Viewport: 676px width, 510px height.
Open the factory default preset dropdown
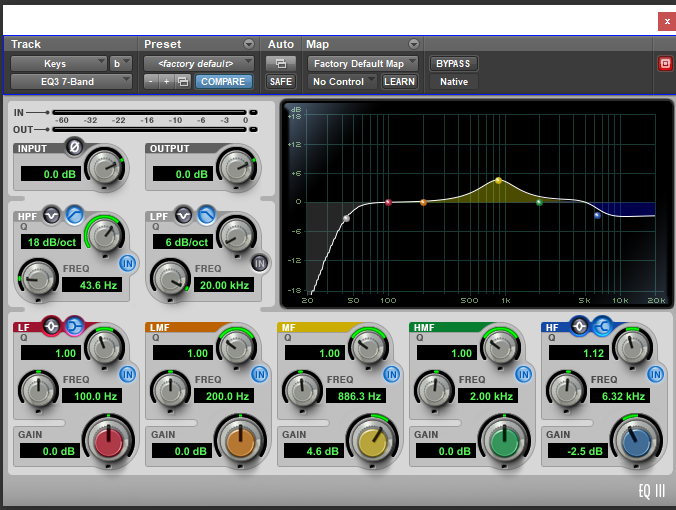pyautogui.click(x=198, y=64)
